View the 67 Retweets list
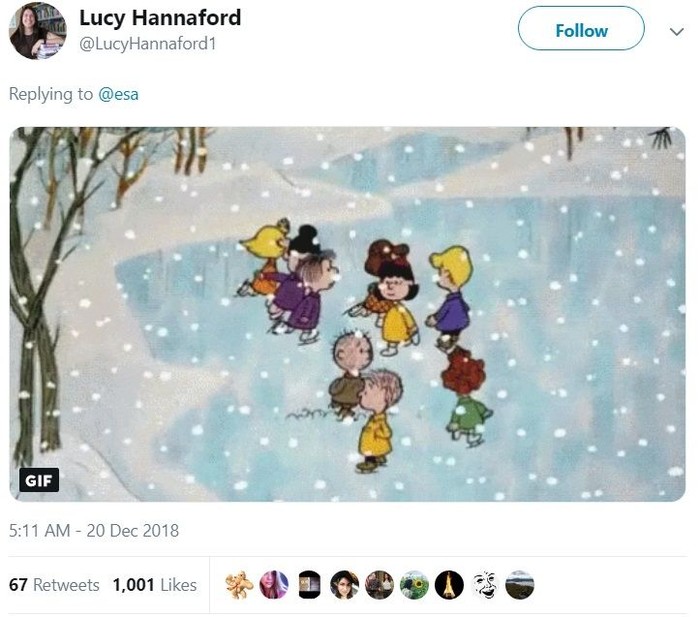The width and height of the screenshot is (700, 617). 54,585
